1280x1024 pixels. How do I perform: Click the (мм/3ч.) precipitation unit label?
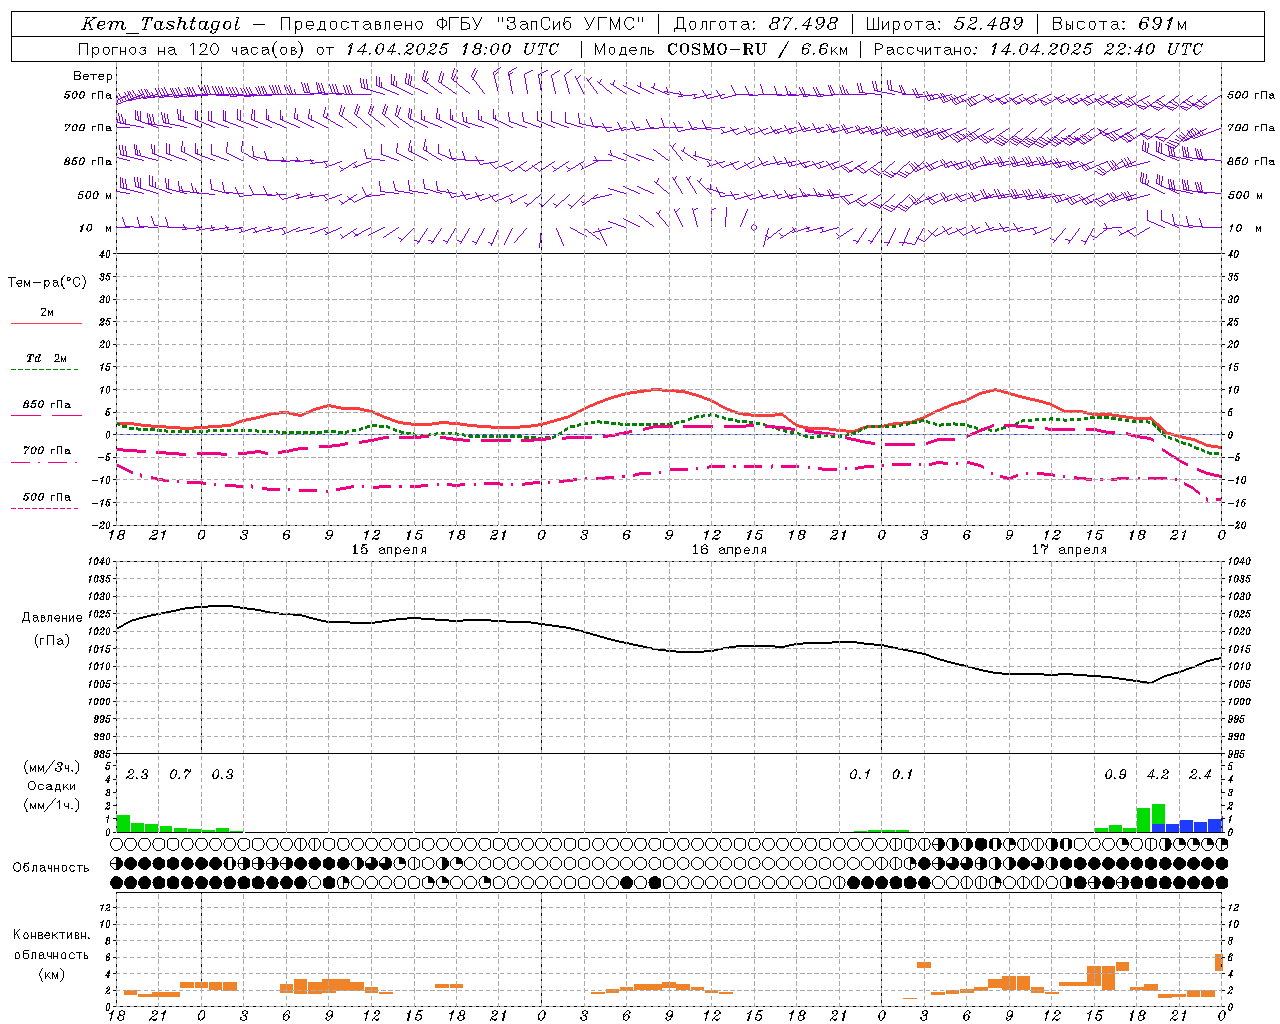pyautogui.click(x=52, y=767)
